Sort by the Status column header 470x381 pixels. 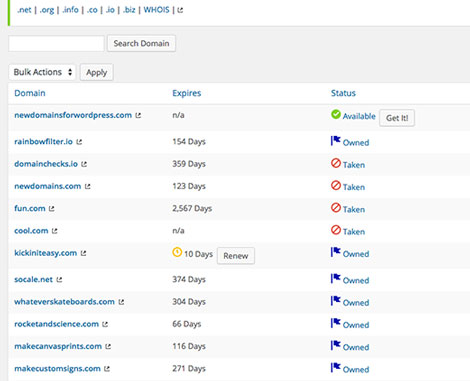343,93
